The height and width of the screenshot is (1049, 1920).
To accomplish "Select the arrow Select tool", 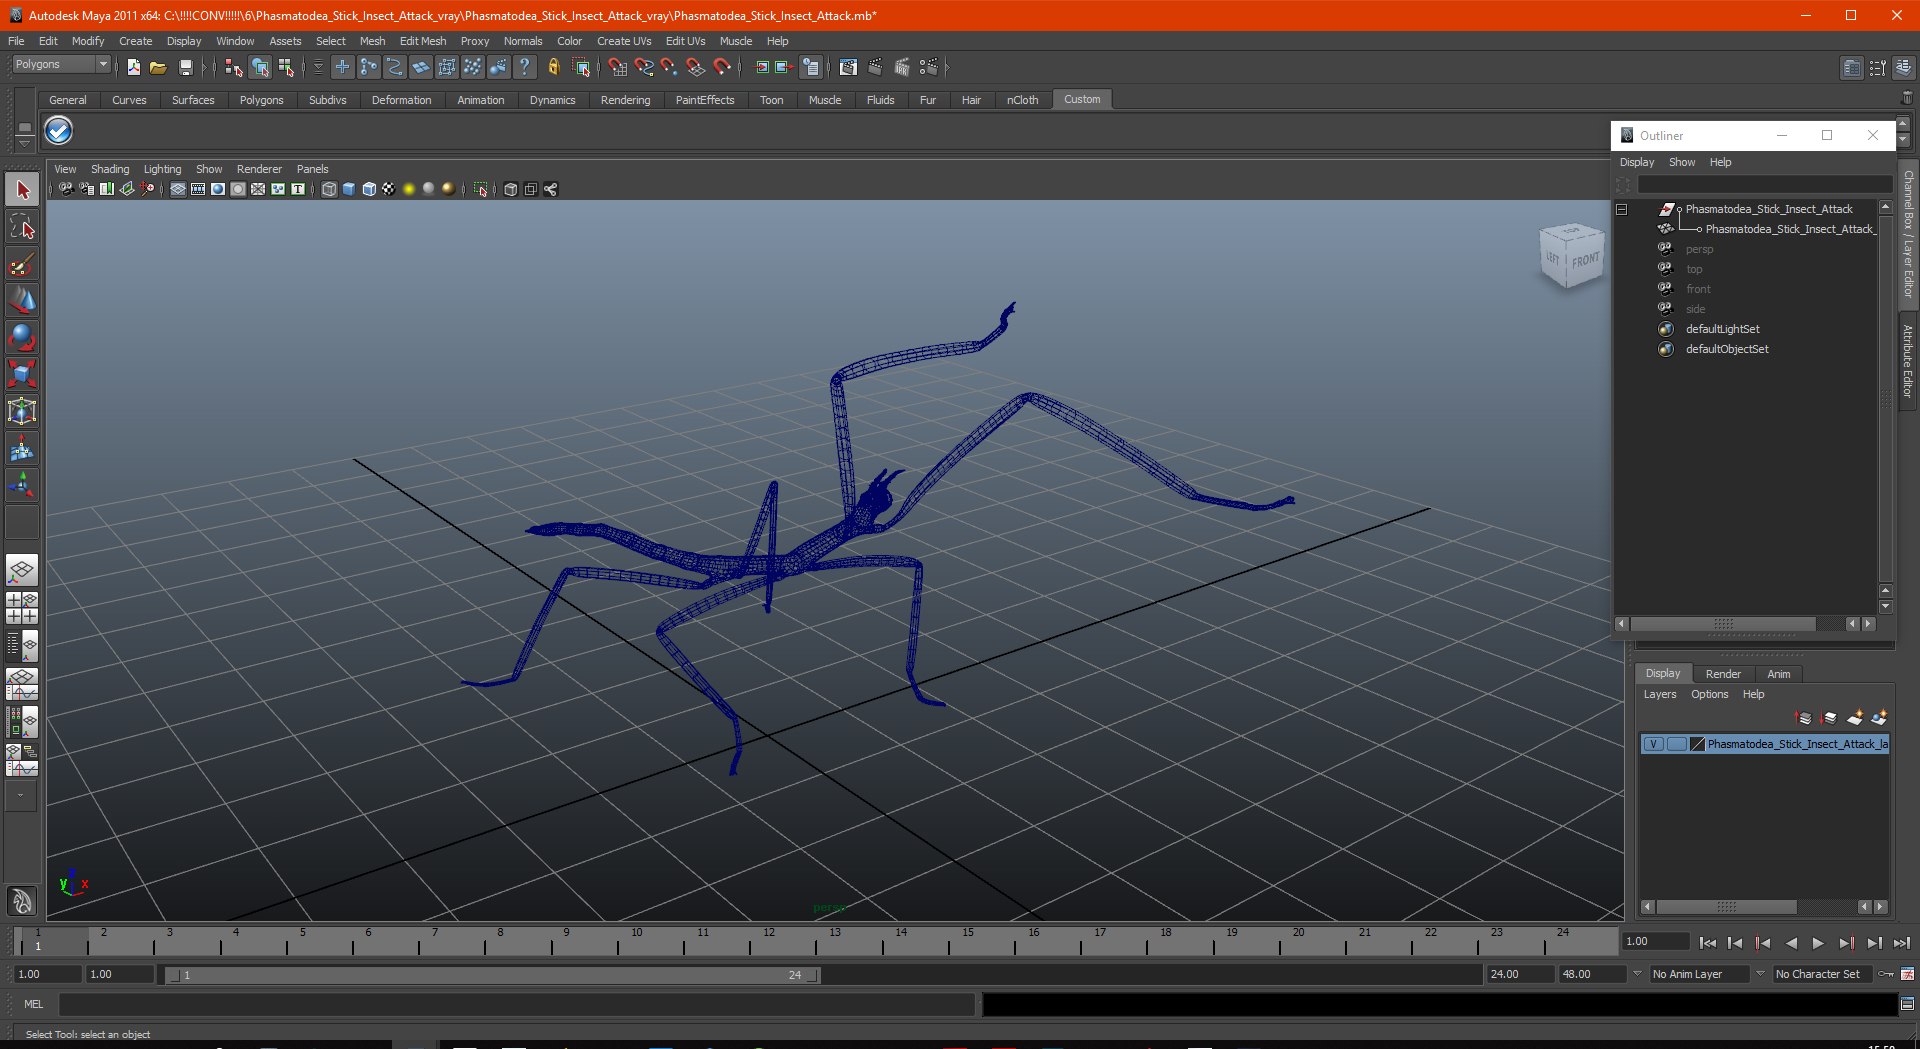I will point(22,190).
